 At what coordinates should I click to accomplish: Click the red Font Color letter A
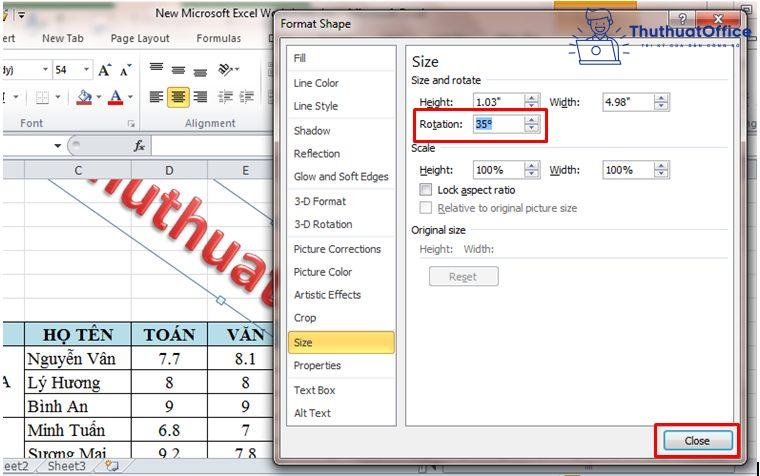click(x=115, y=97)
